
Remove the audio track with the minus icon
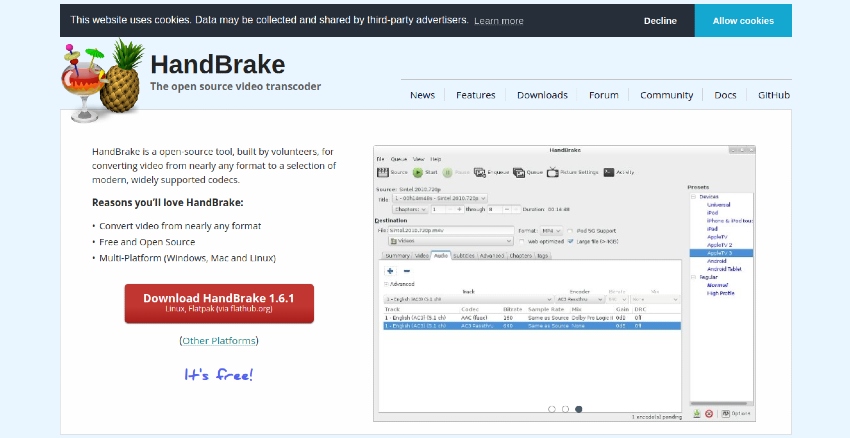coord(407,270)
